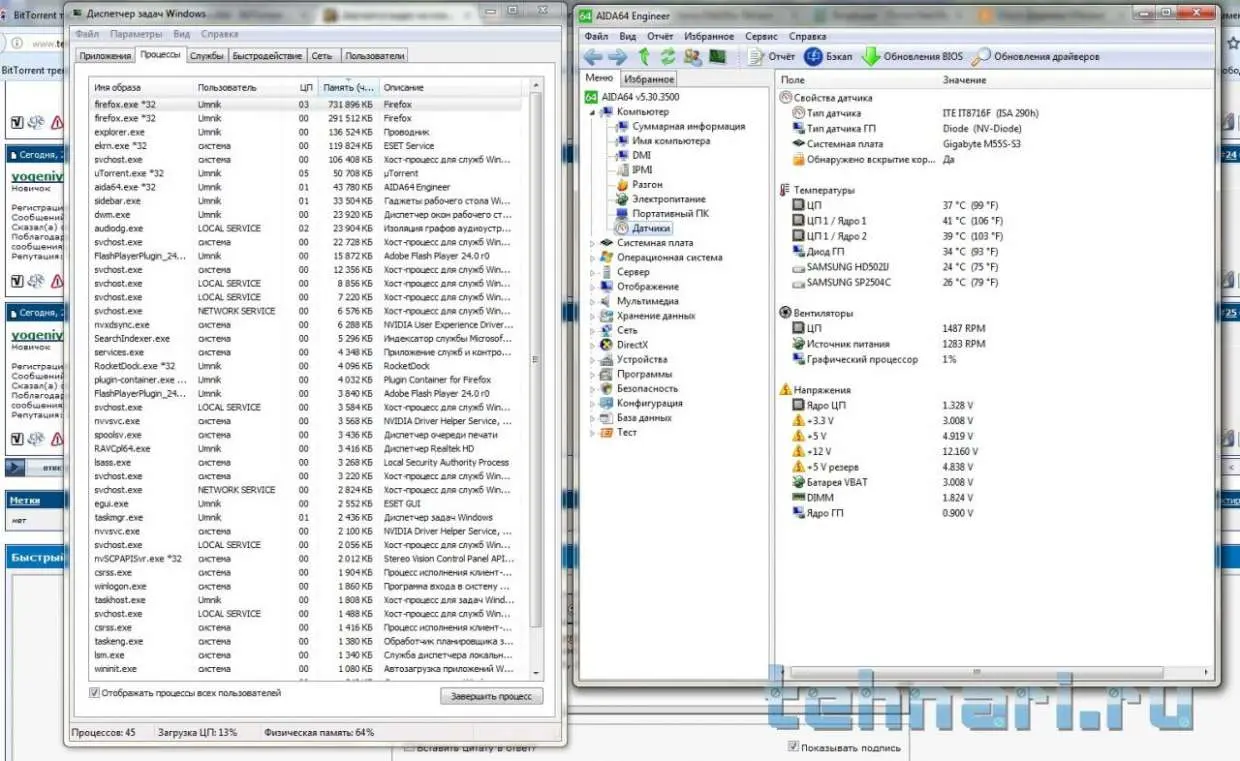The width and height of the screenshot is (1240, 761).
Task: Select Имя компьютера tree item
Action: tap(671, 141)
